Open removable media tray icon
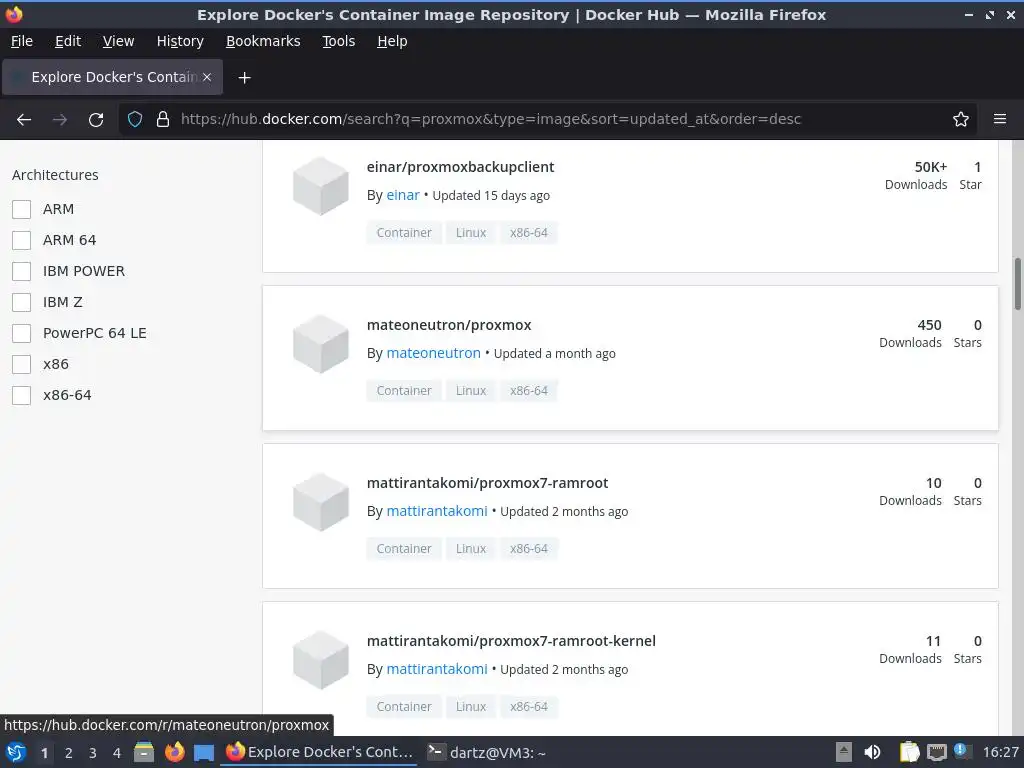Image resolution: width=1024 pixels, height=768 pixels. click(x=844, y=752)
